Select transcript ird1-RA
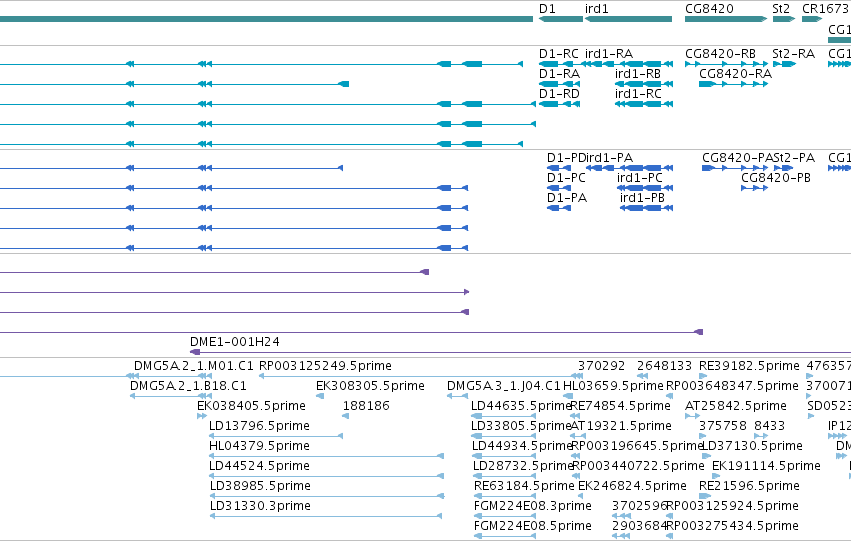Viewport: 851px width, 541px height. [x=628, y=64]
